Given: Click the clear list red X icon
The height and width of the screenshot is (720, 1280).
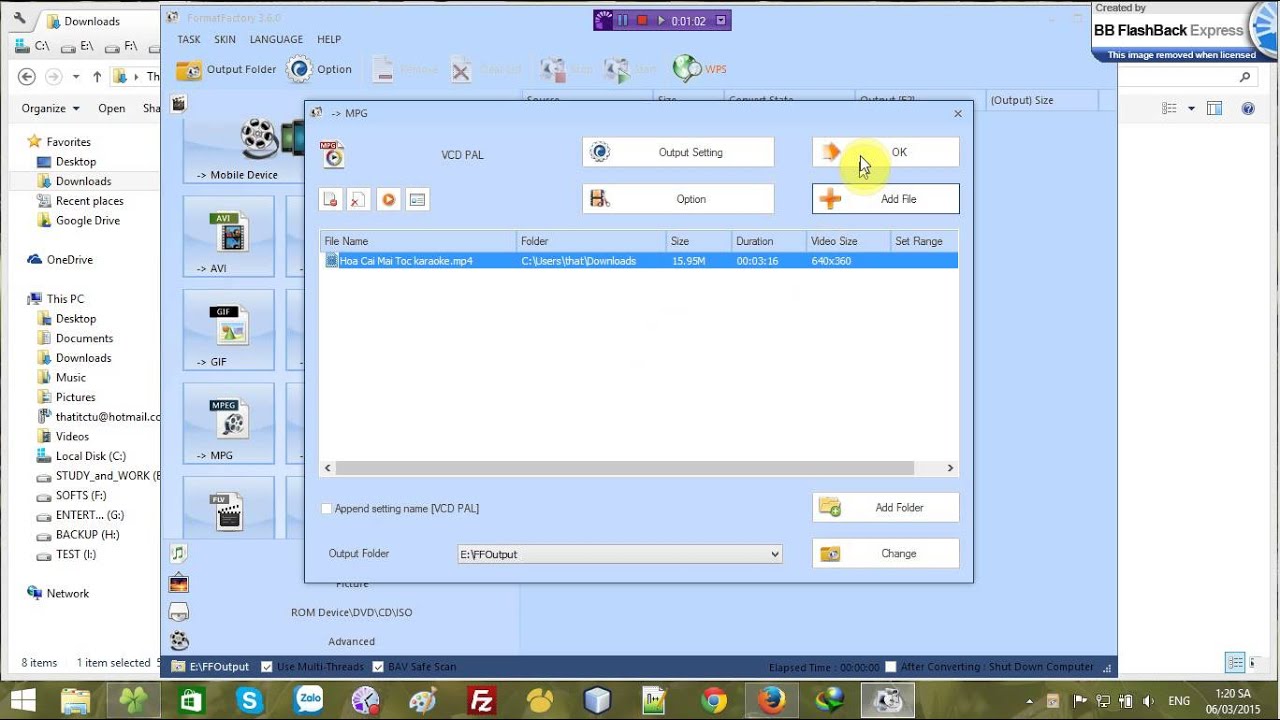Looking at the screenshot, I should [x=358, y=200].
